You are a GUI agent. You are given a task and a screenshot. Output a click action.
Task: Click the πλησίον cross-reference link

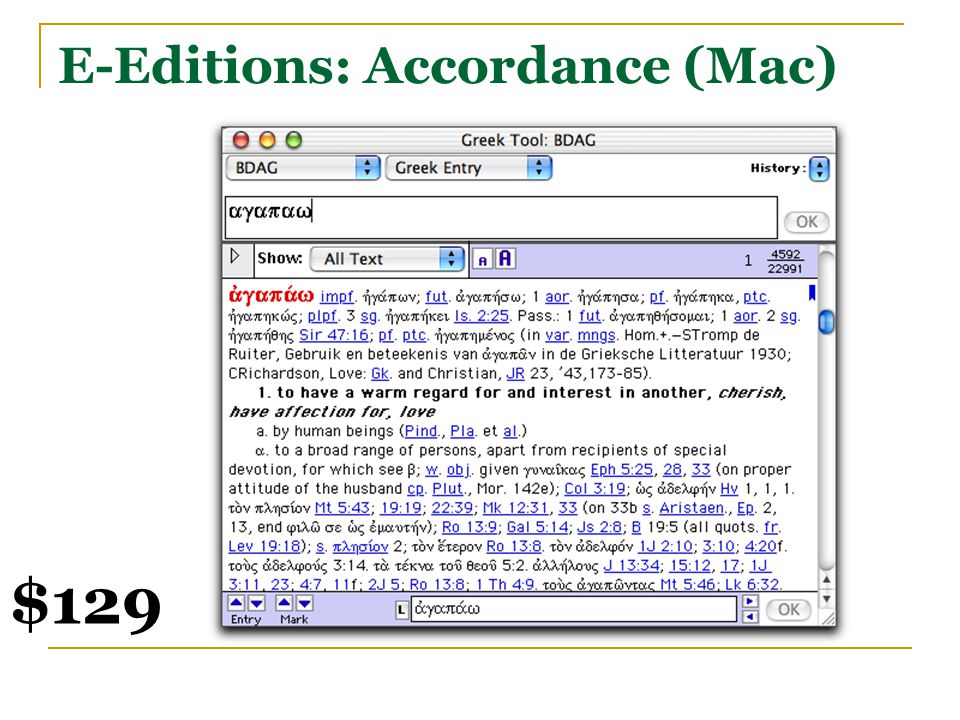360,546
